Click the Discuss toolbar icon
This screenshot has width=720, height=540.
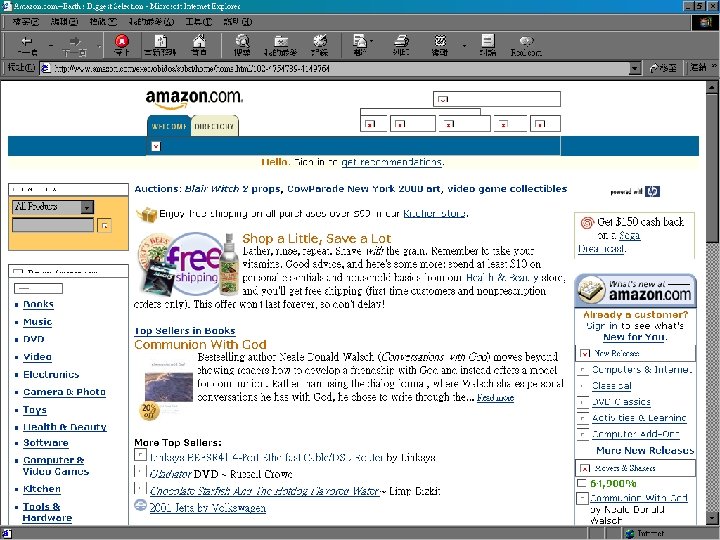488,45
